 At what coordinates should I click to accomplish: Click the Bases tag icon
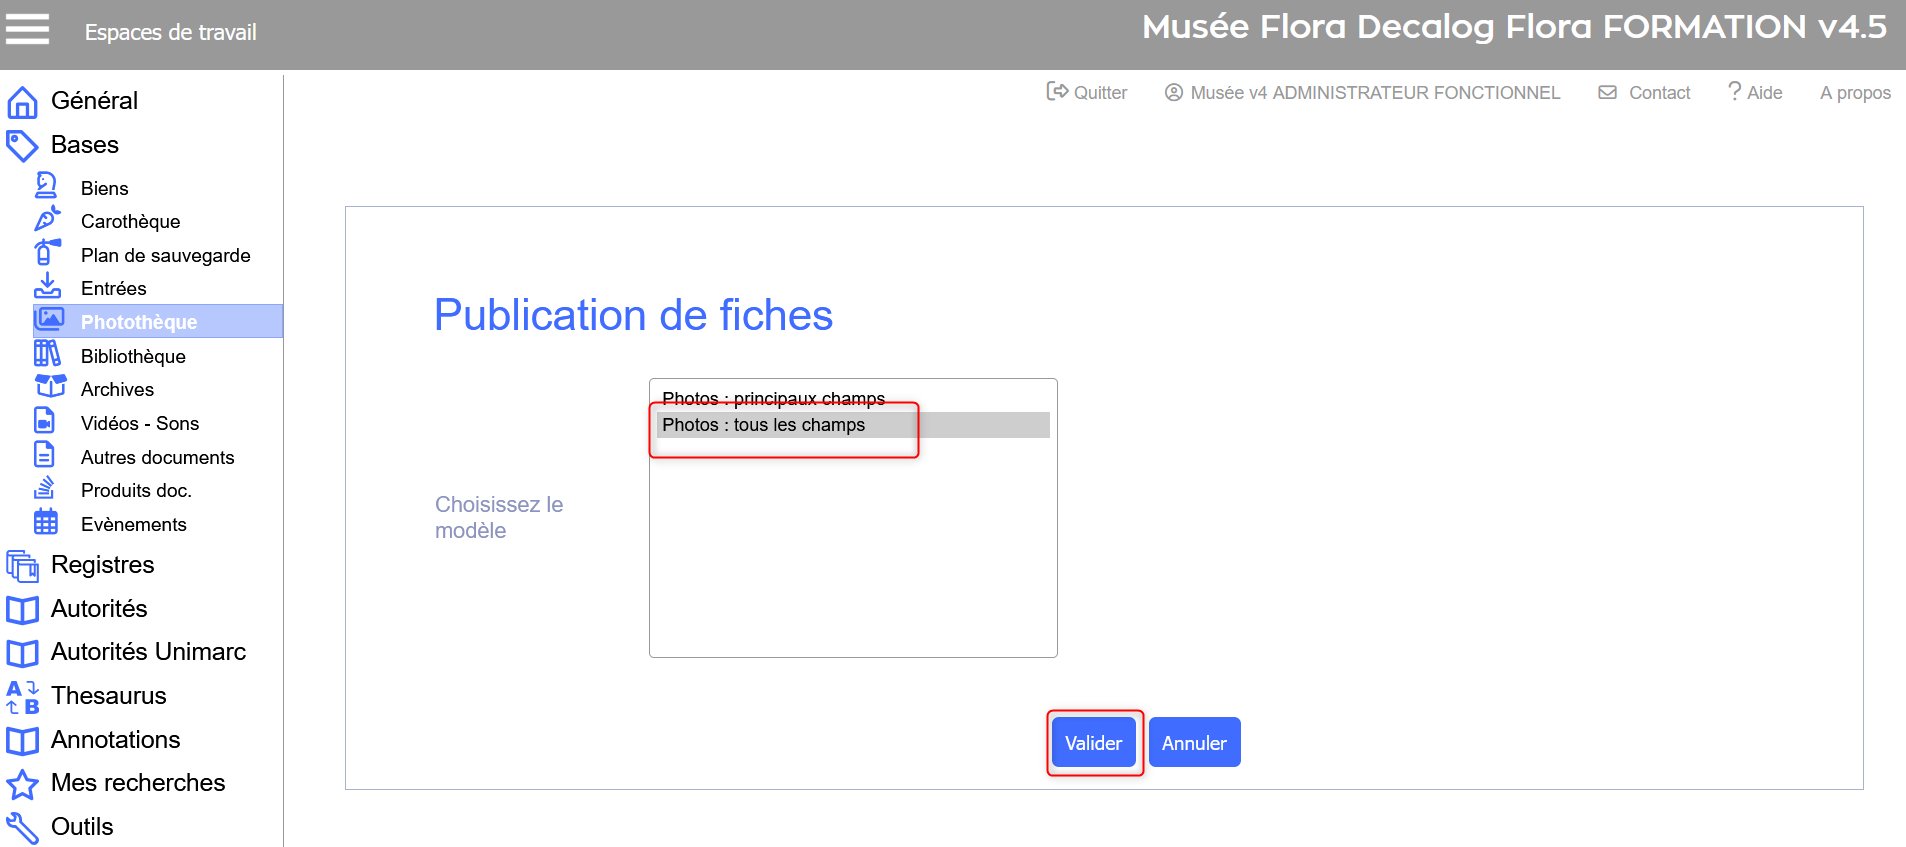[22, 146]
